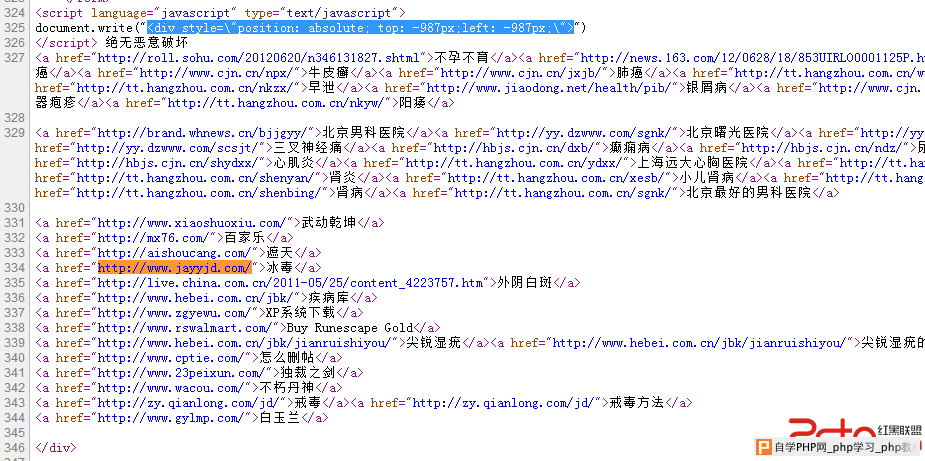Click the highlighted www.jayyjd.com link
The image size is (925, 461).
point(175,268)
